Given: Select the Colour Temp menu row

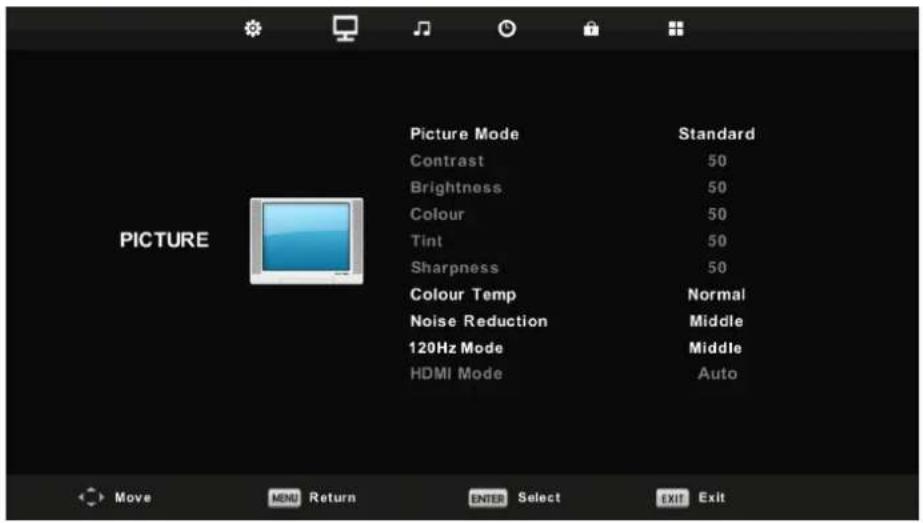Looking at the screenshot, I should pyautogui.click(x=577, y=294).
